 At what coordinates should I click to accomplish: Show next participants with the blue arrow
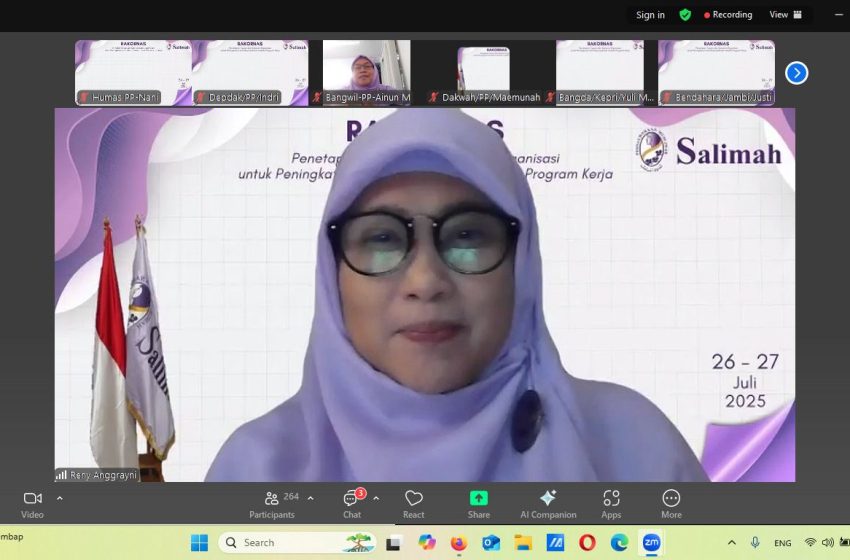click(x=796, y=73)
